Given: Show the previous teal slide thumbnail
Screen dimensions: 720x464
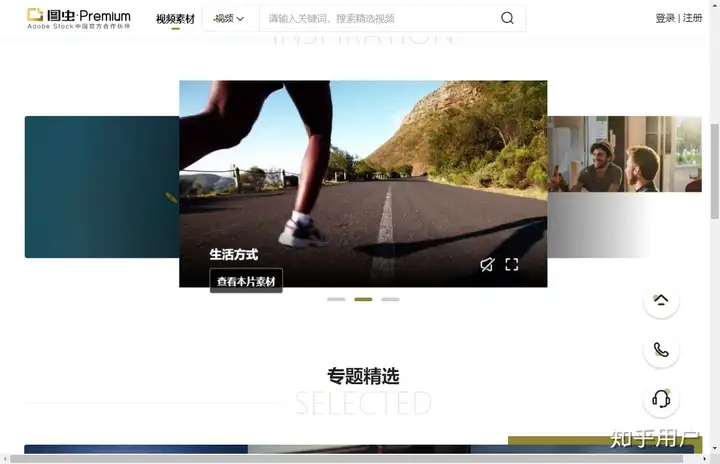Looking at the screenshot, I should tap(102, 187).
